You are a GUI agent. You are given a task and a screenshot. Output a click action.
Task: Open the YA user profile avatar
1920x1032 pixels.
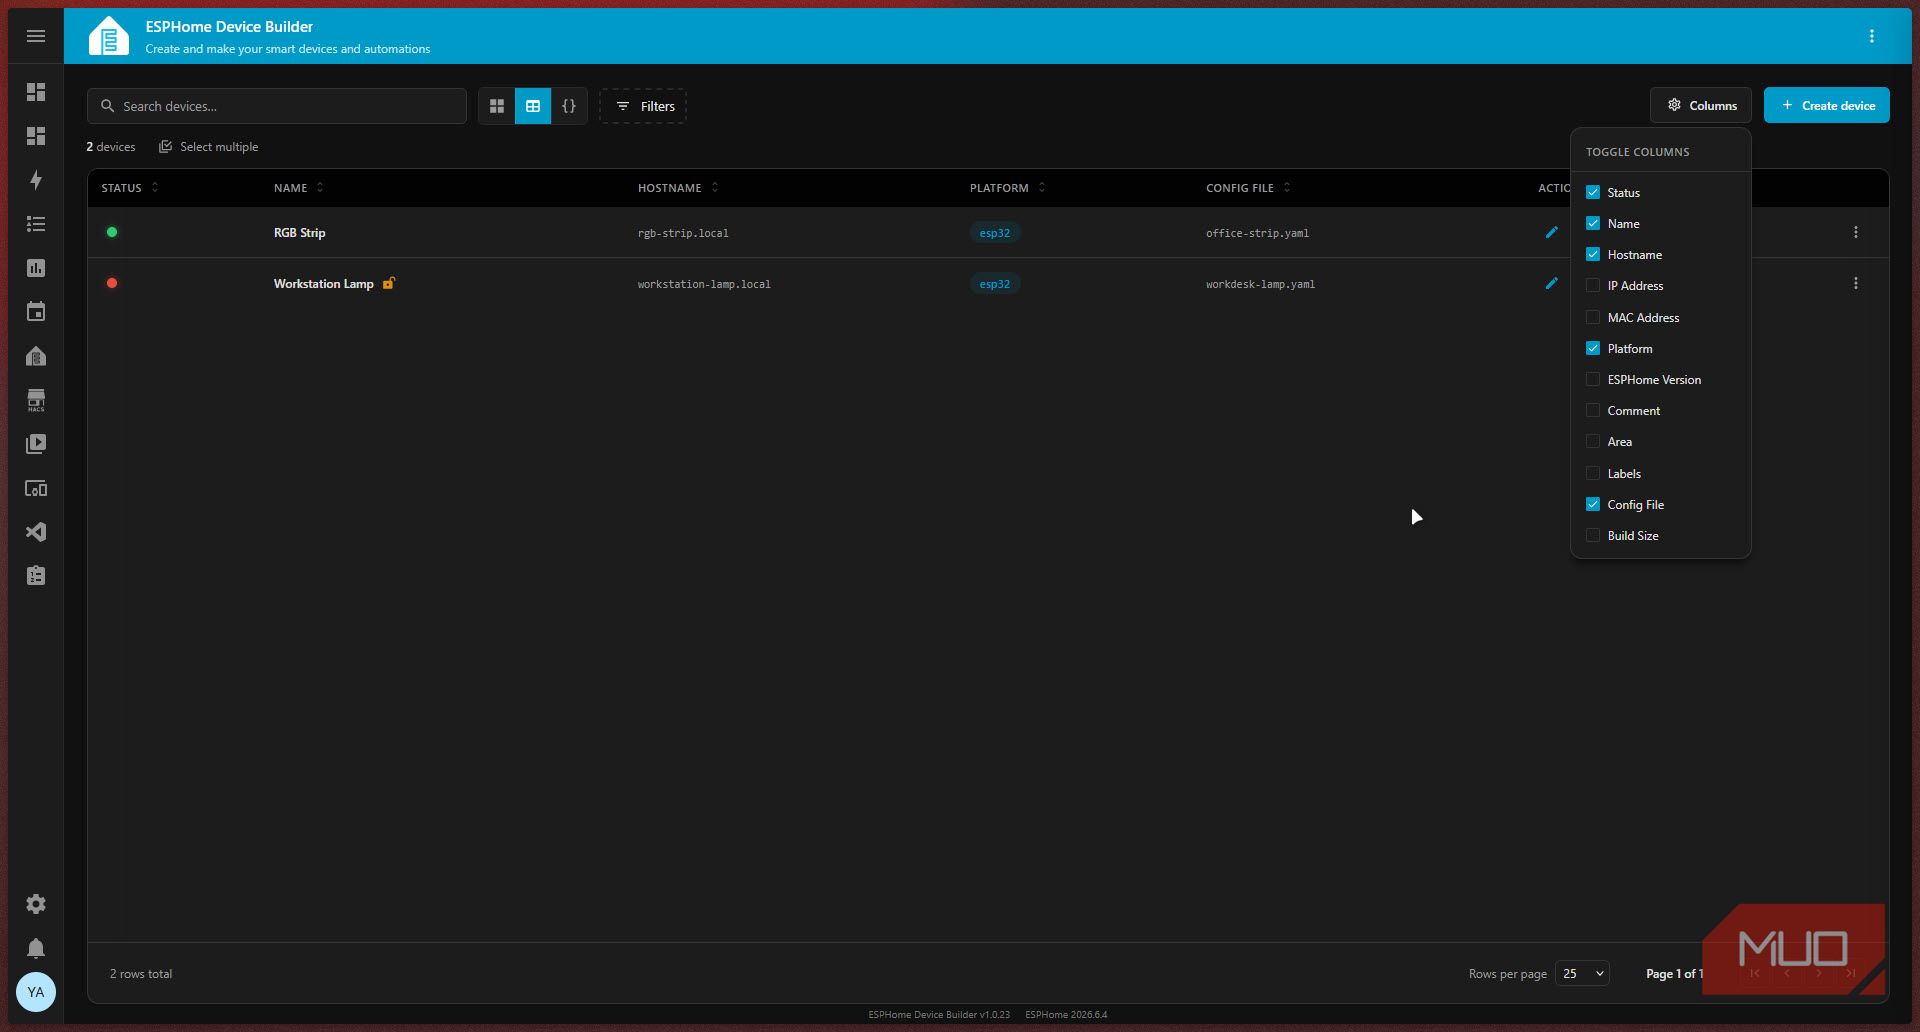[36, 992]
